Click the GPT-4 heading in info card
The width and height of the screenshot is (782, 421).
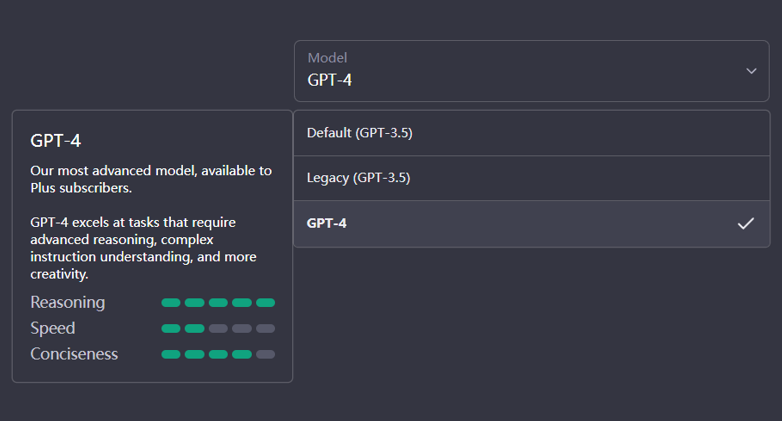(55, 141)
